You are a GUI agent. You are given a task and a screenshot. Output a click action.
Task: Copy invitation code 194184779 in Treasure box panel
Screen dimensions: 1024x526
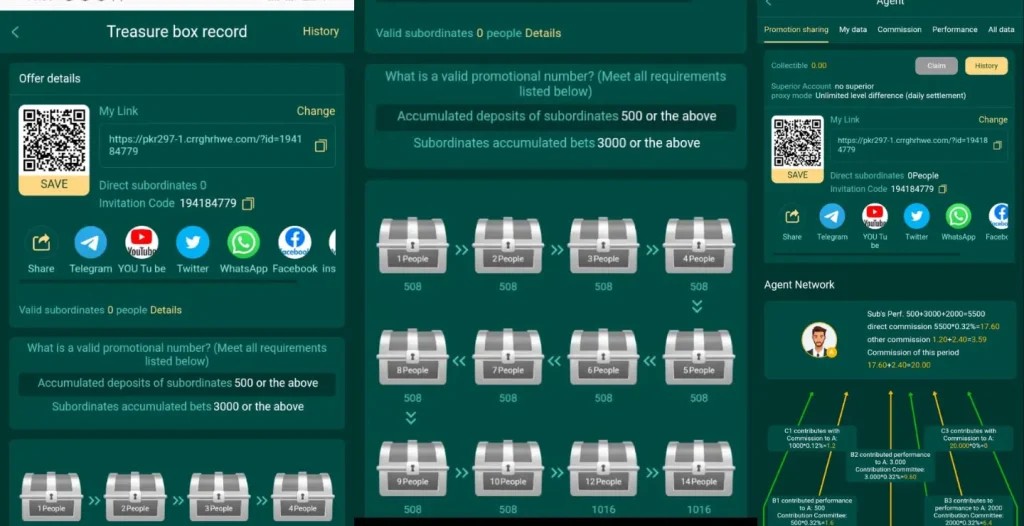click(248, 204)
